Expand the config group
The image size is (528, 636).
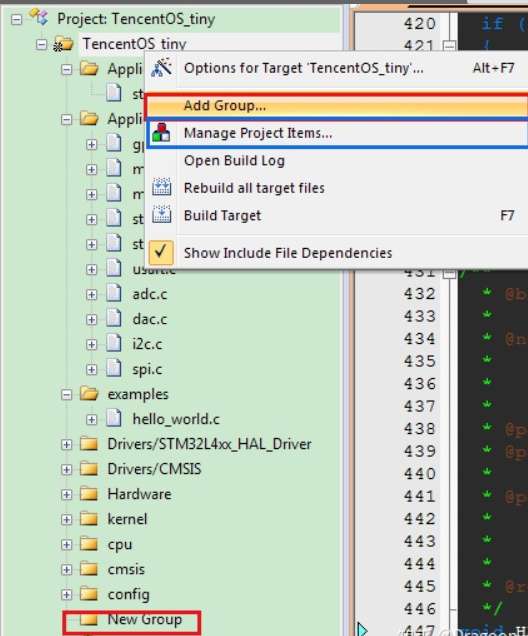click(67, 595)
